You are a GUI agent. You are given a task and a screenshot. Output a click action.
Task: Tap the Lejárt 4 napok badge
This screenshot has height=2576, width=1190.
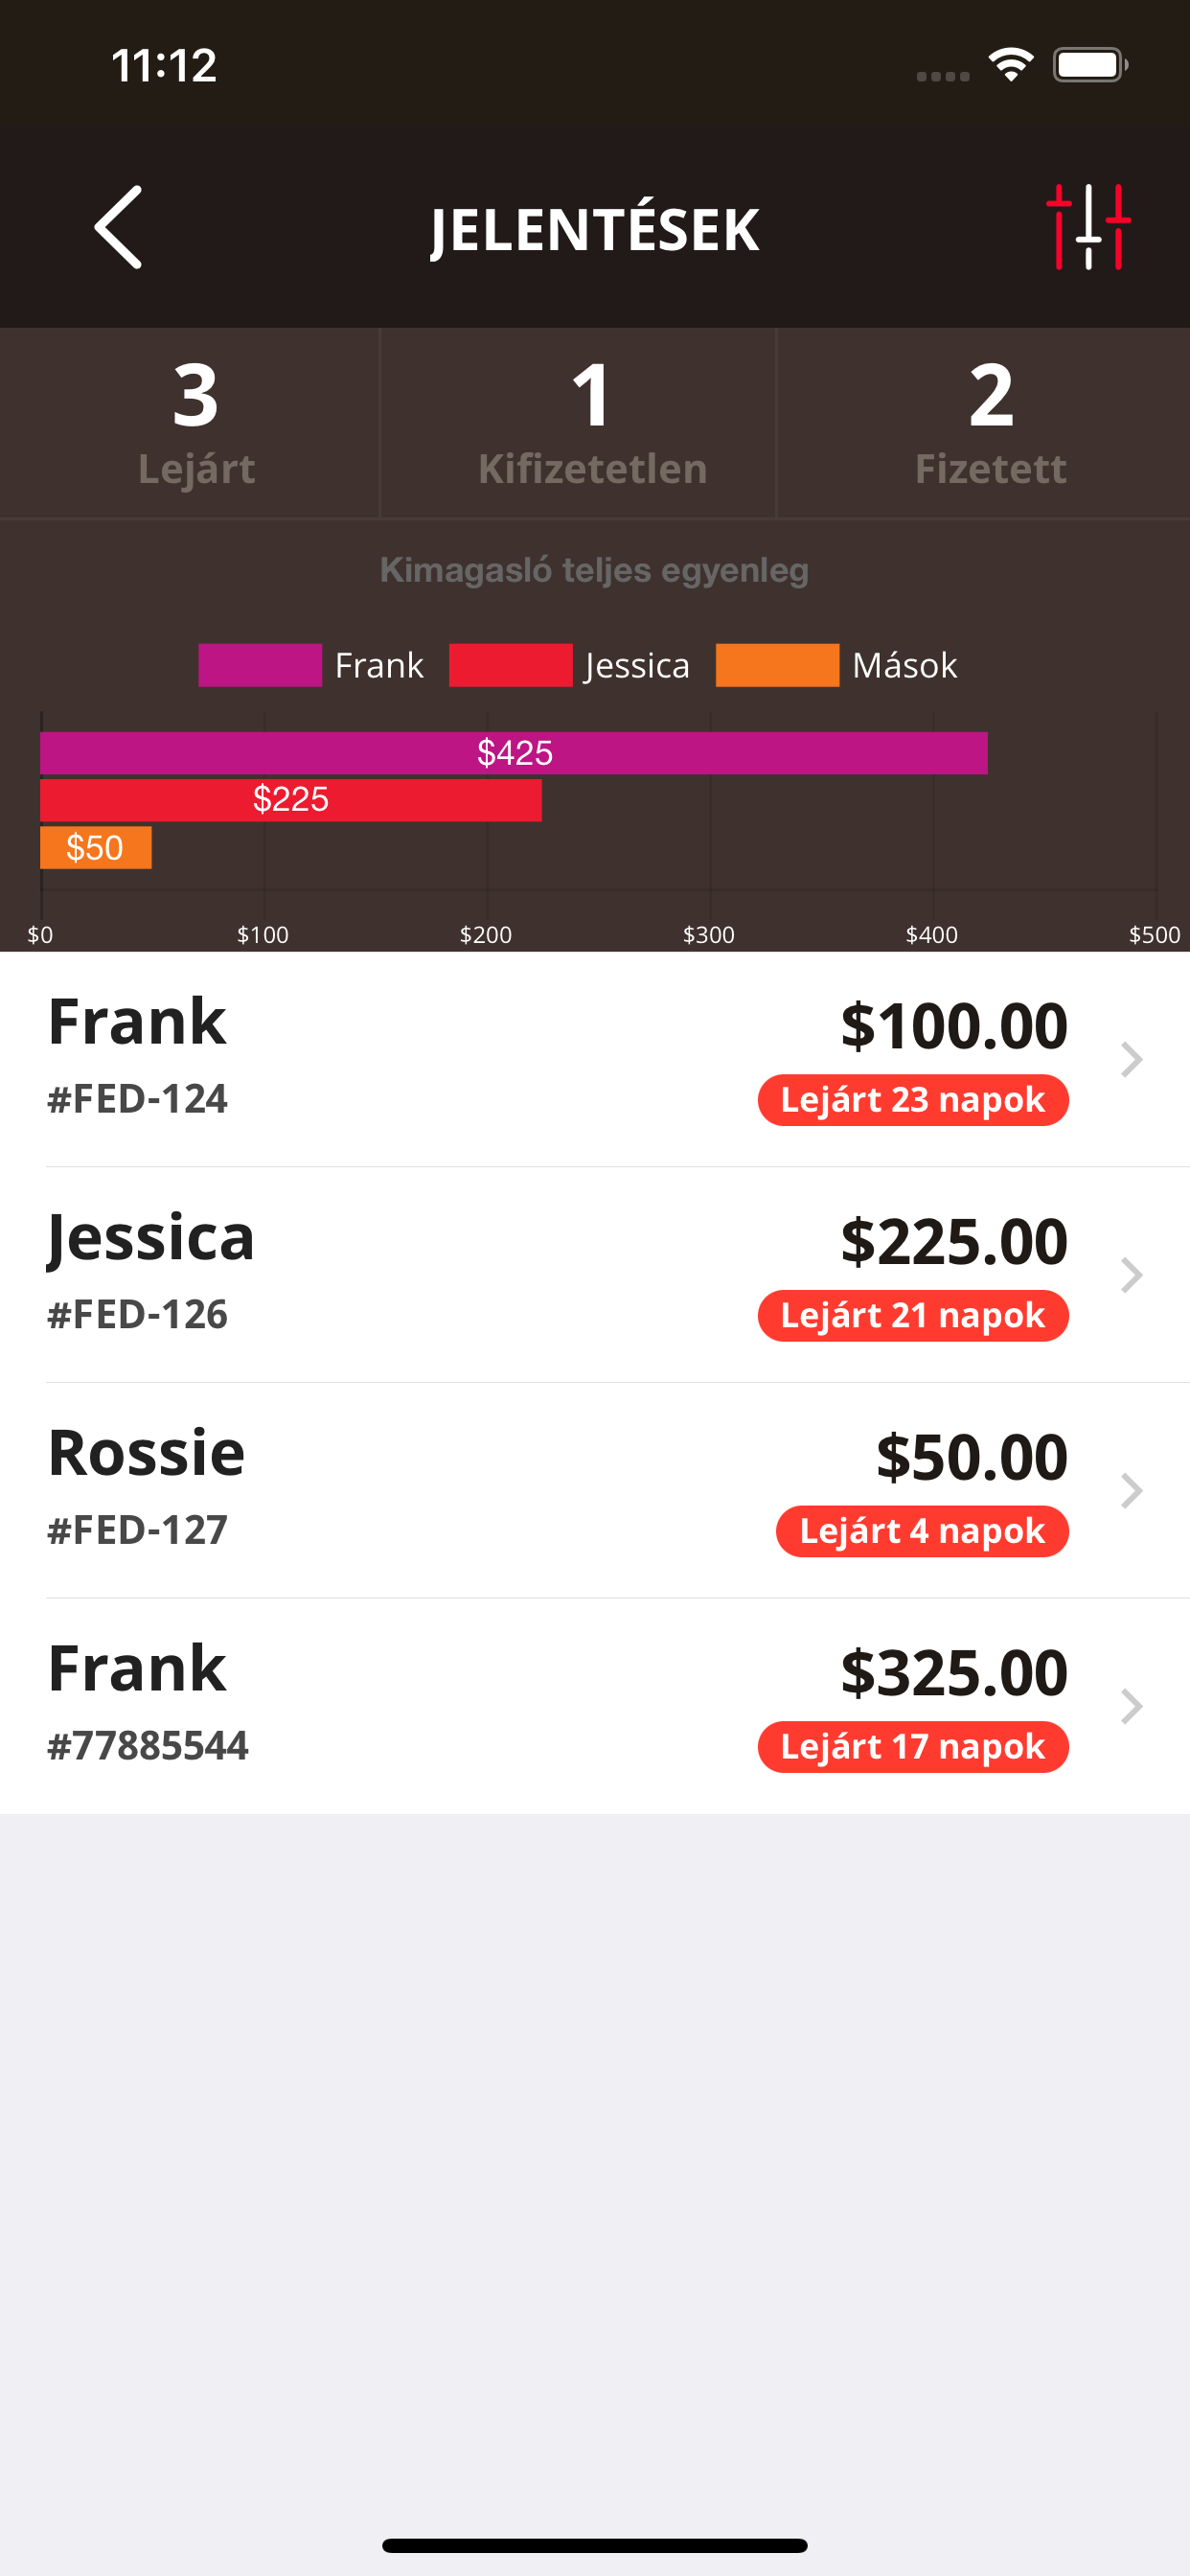click(x=922, y=1531)
